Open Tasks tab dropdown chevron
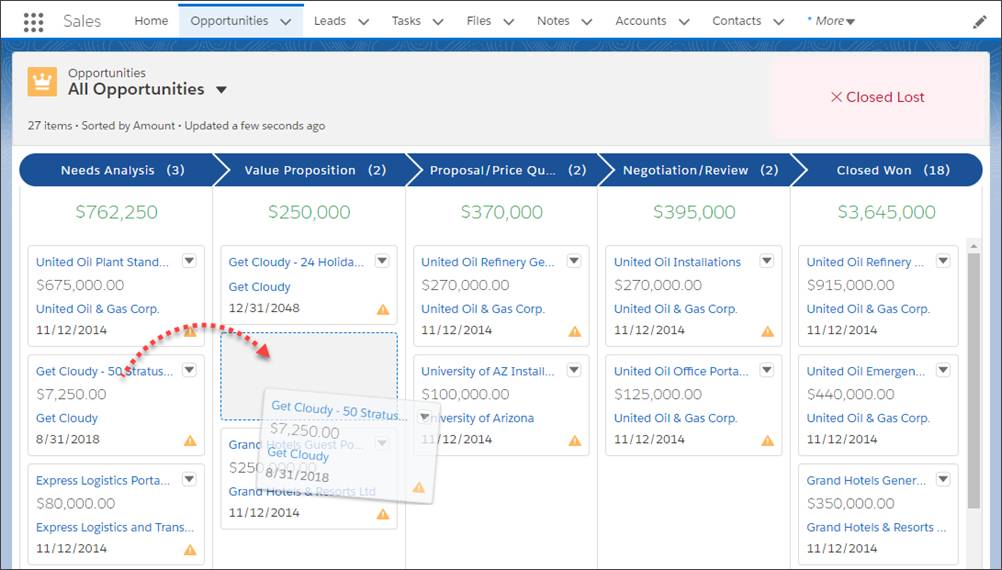 tap(438, 22)
